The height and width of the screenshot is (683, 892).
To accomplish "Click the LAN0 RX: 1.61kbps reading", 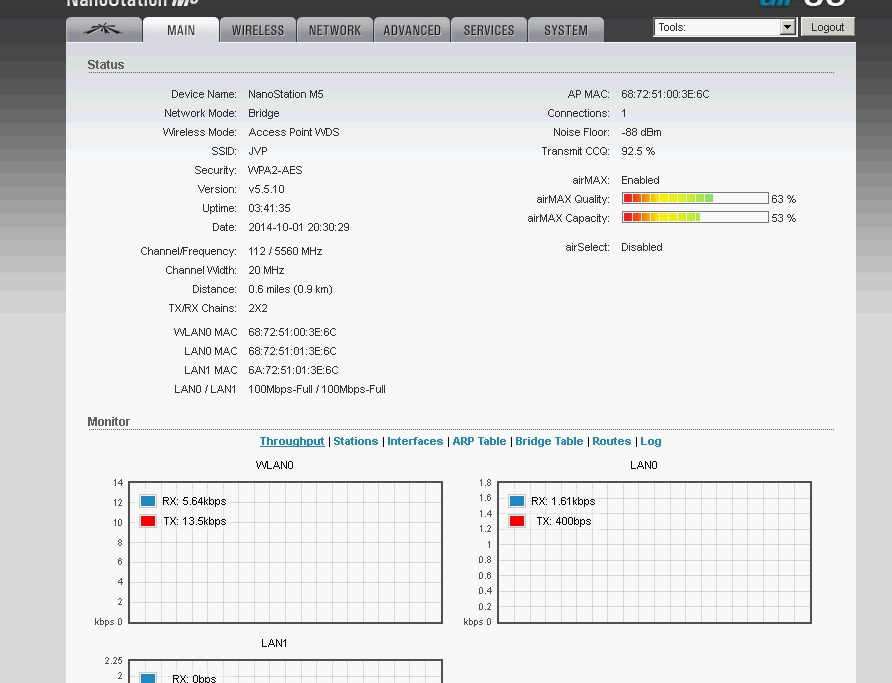I will (x=563, y=501).
